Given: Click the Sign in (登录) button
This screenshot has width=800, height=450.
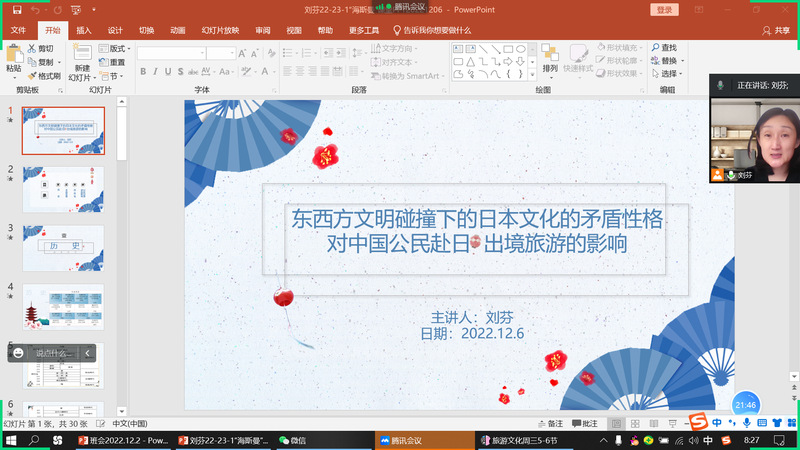Looking at the screenshot, I should pos(665,9).
